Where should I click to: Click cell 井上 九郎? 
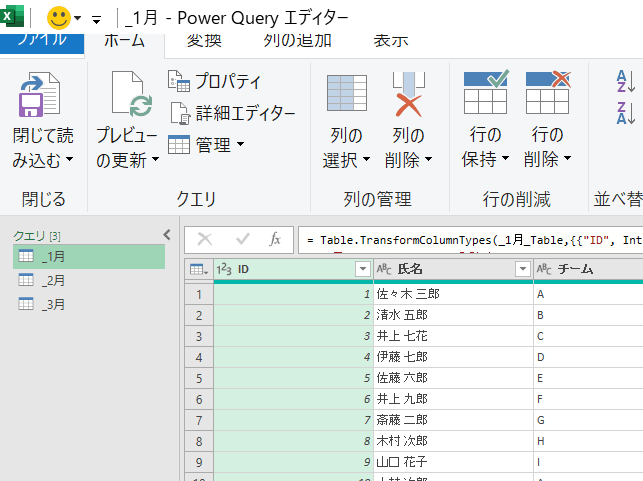point(453,399)
